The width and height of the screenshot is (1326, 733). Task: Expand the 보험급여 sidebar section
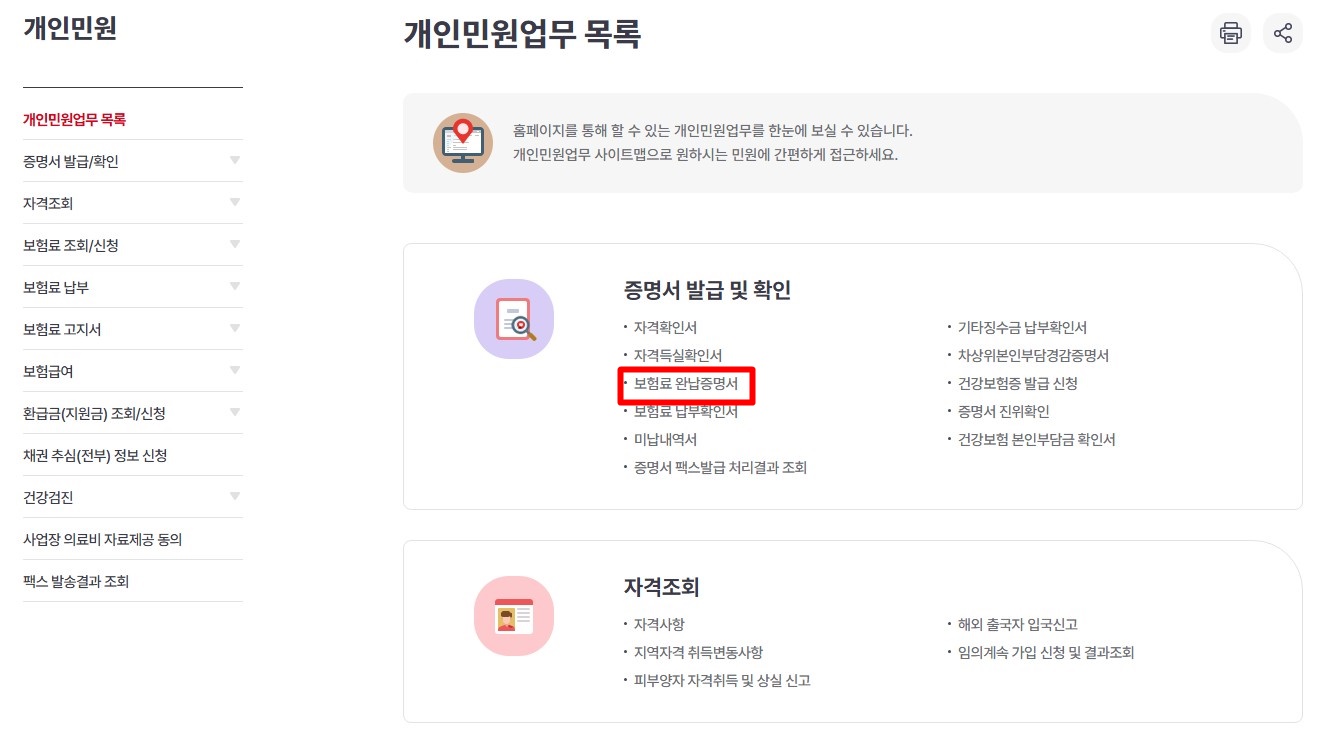click(x=235, y=370)
